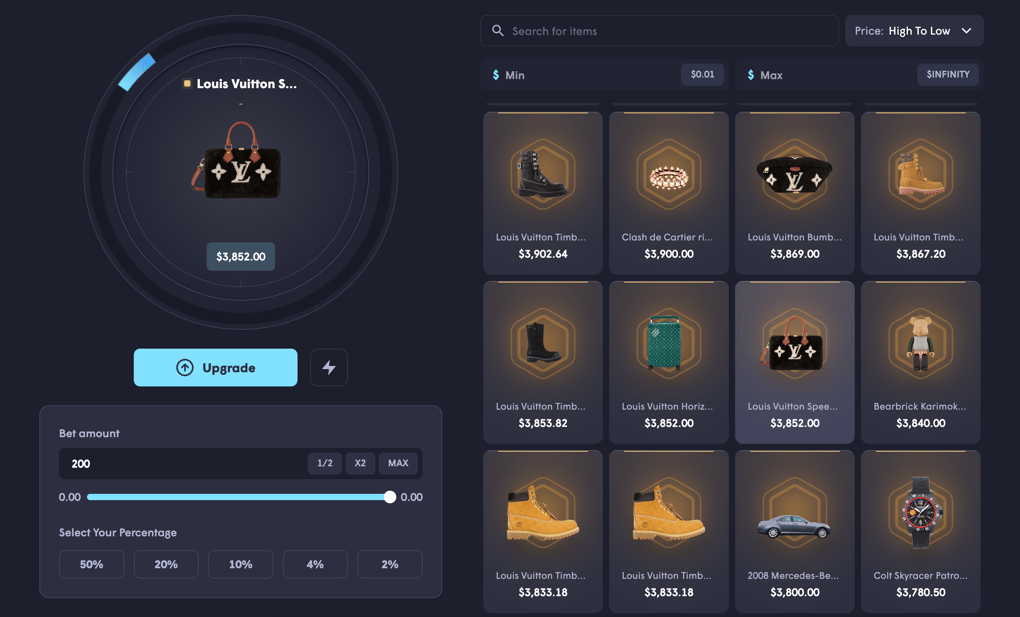1020x617 pixels.
Task: Set the bet to MAX
Action: coord(398,463)
